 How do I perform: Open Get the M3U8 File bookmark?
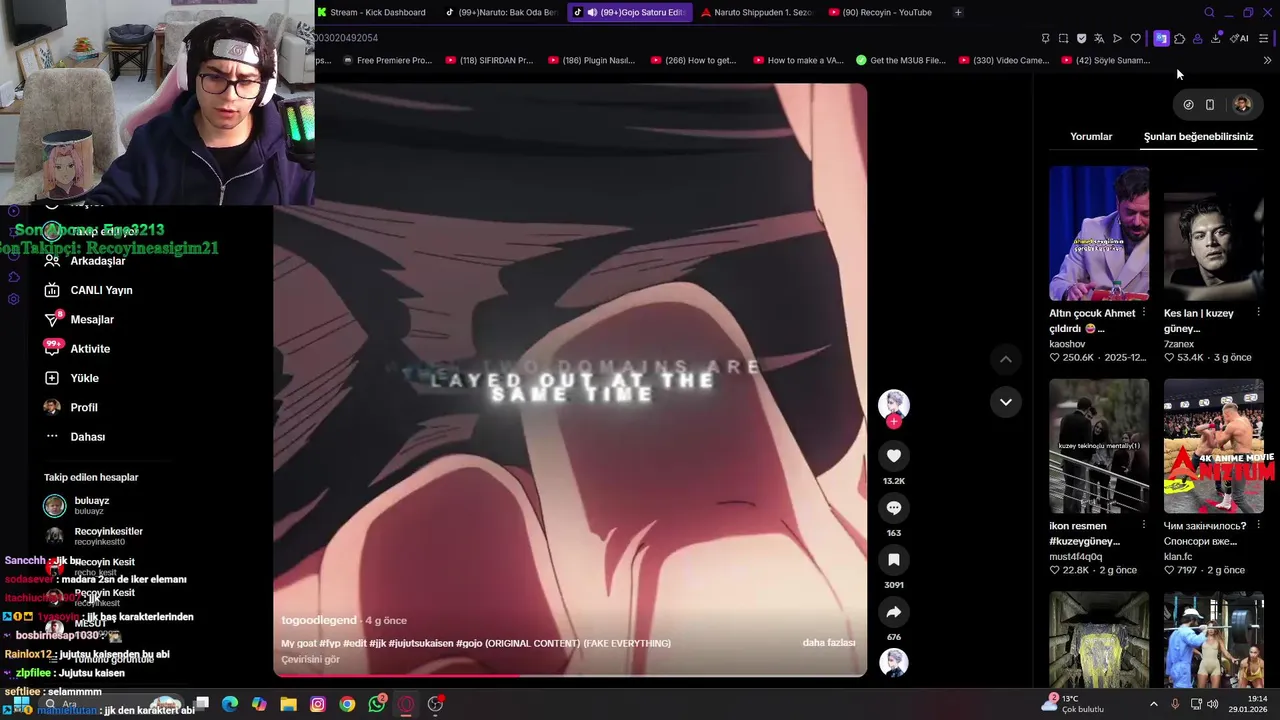(x=901, y=60)
